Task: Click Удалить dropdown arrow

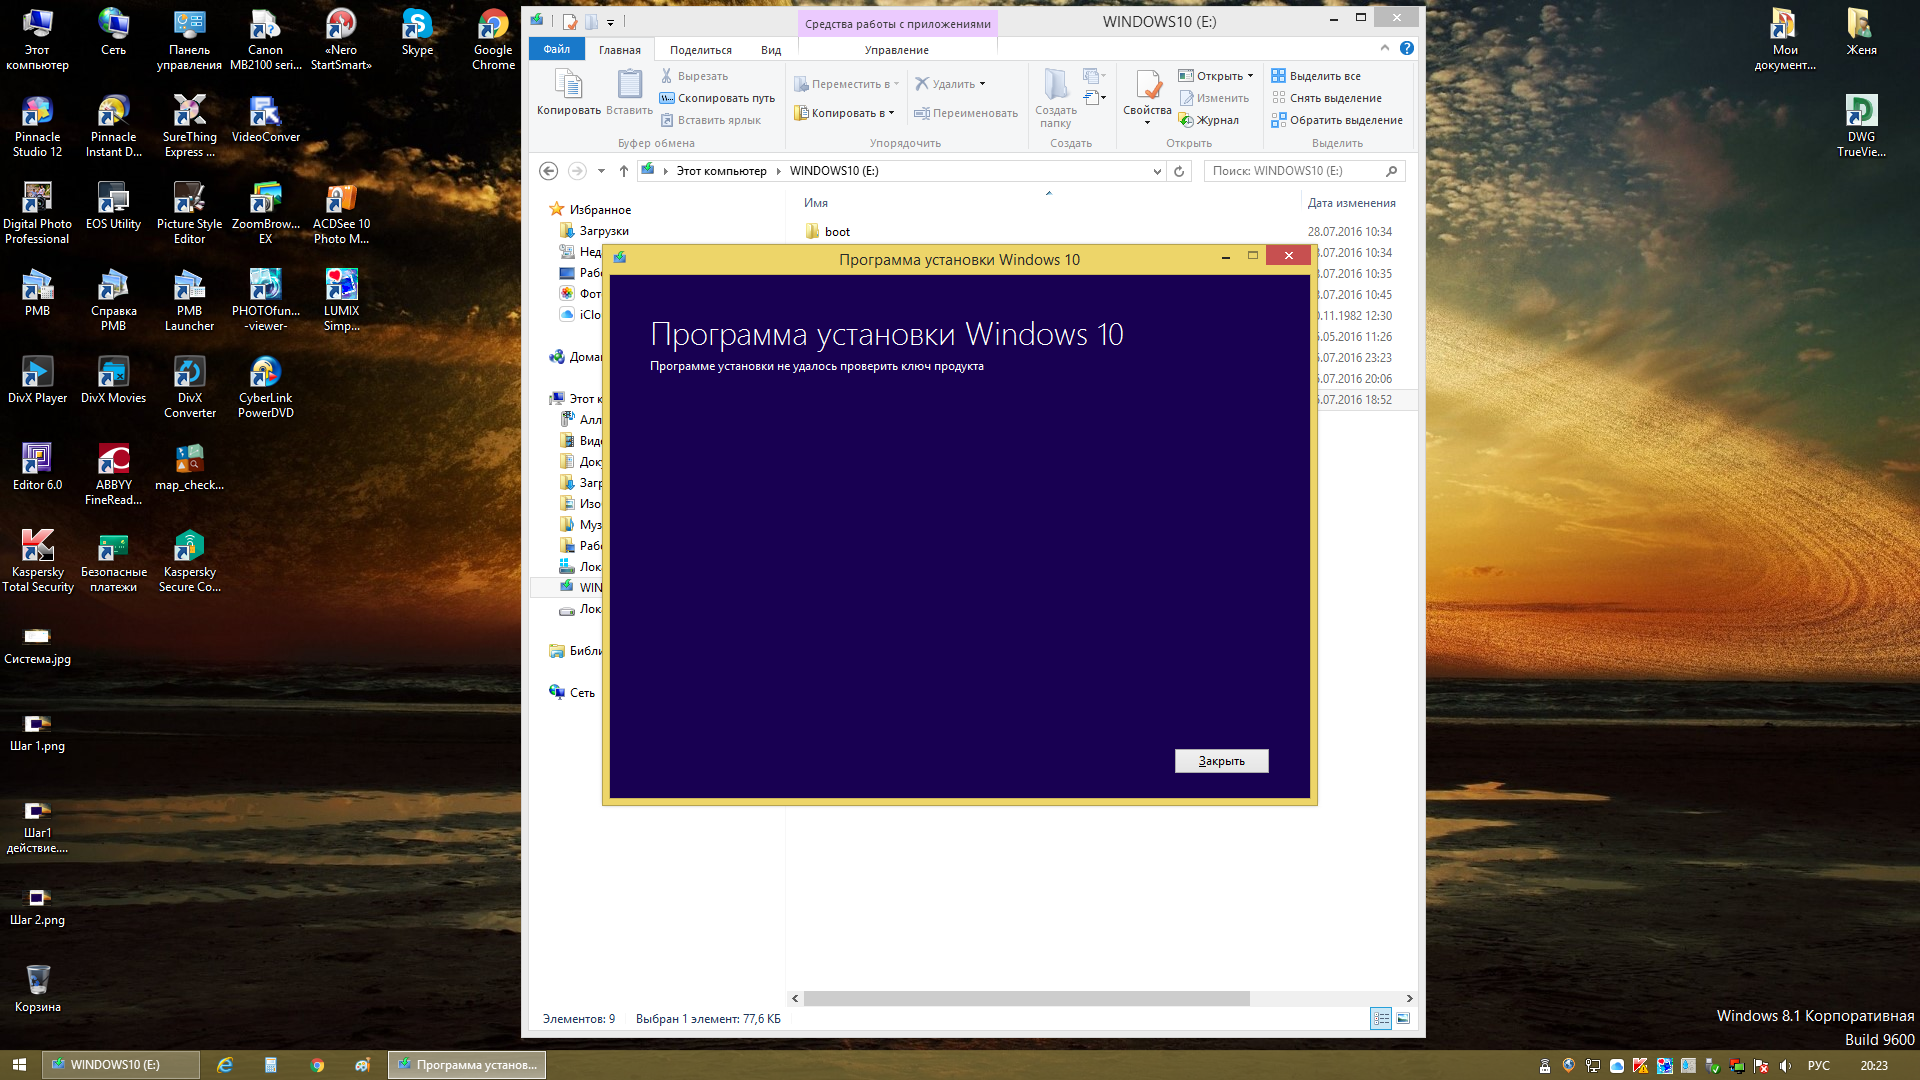Action: click(x=982, y=83)
